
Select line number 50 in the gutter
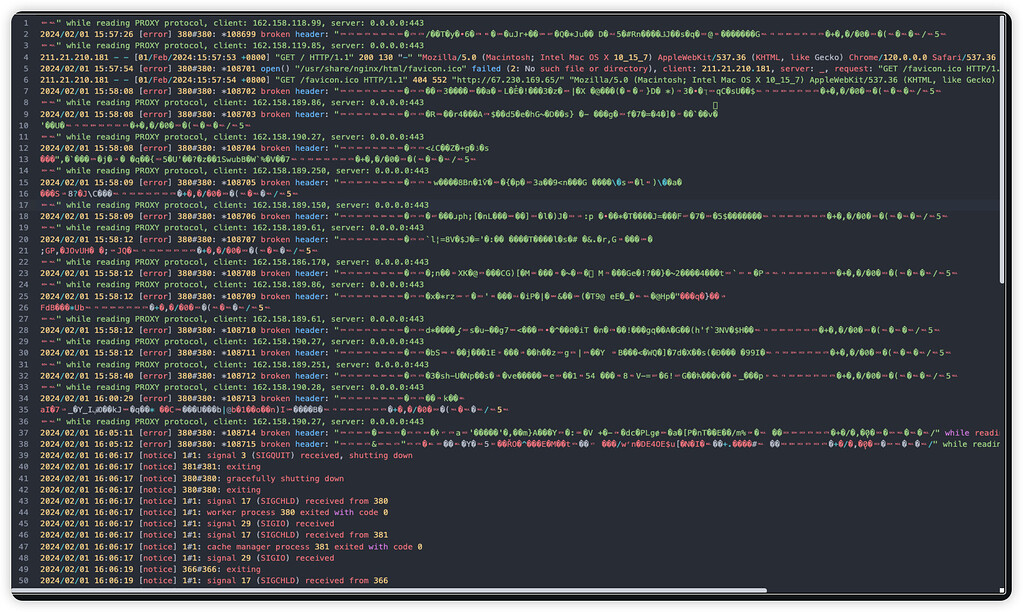[22, 580]
